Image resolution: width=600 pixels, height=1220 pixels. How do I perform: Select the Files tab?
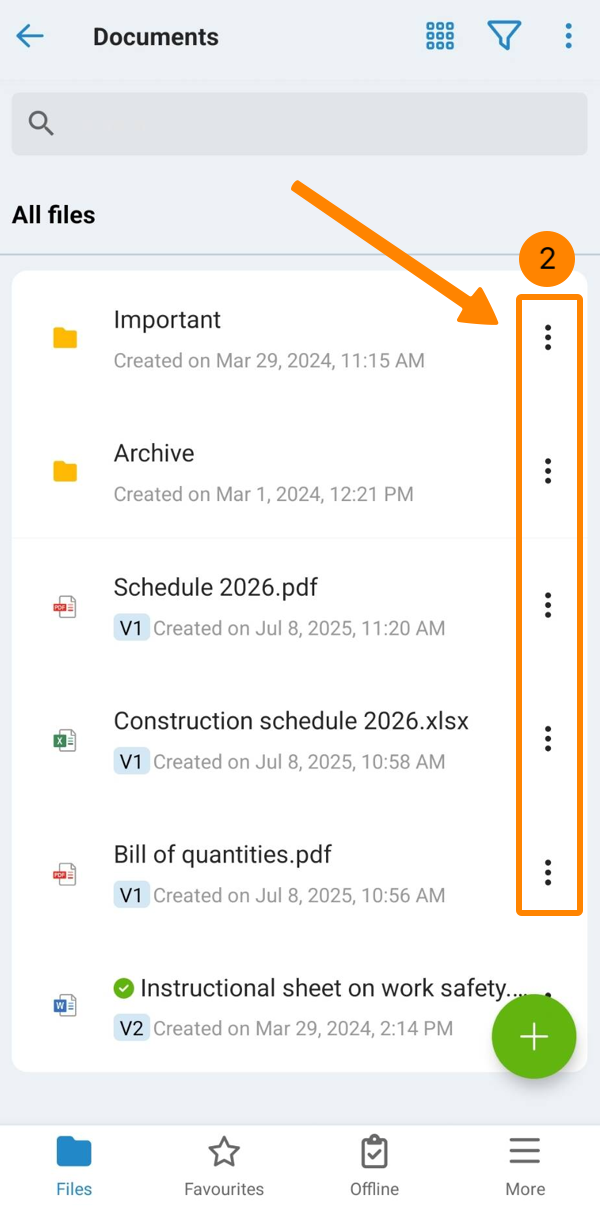[74, 1166]
